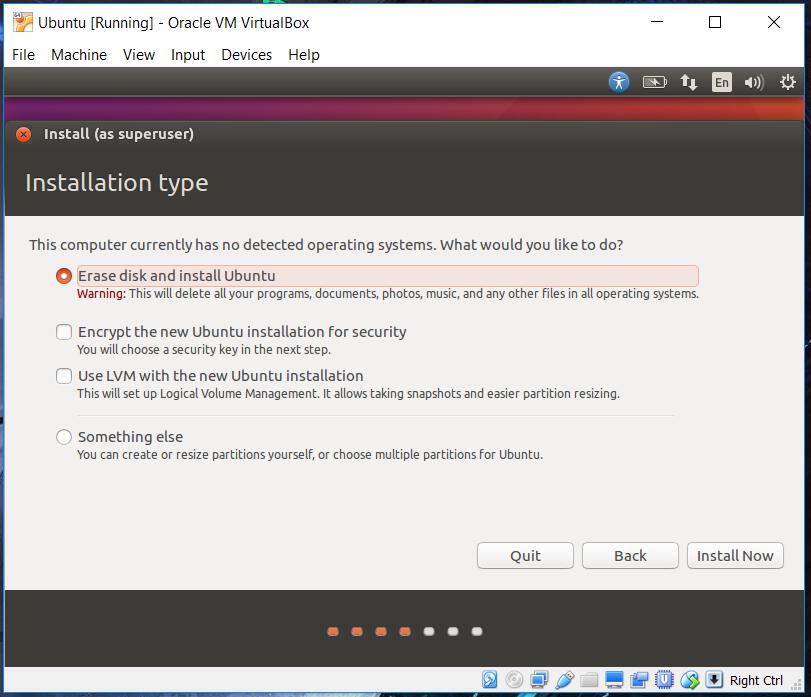This screenshot has width=811, height=697.
Task: Open the Machine menu
Action: tap(79, 55)
